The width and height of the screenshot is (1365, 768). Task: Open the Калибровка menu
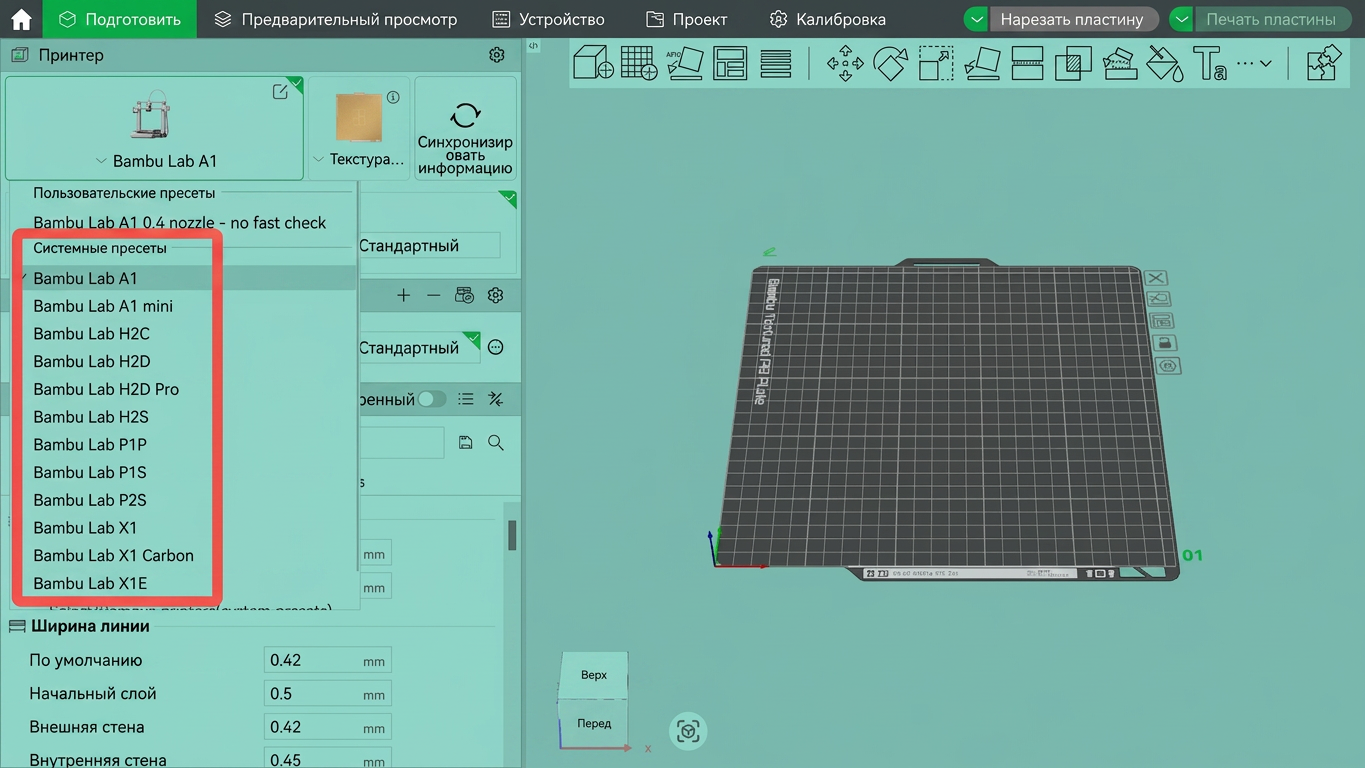[828, 19]
